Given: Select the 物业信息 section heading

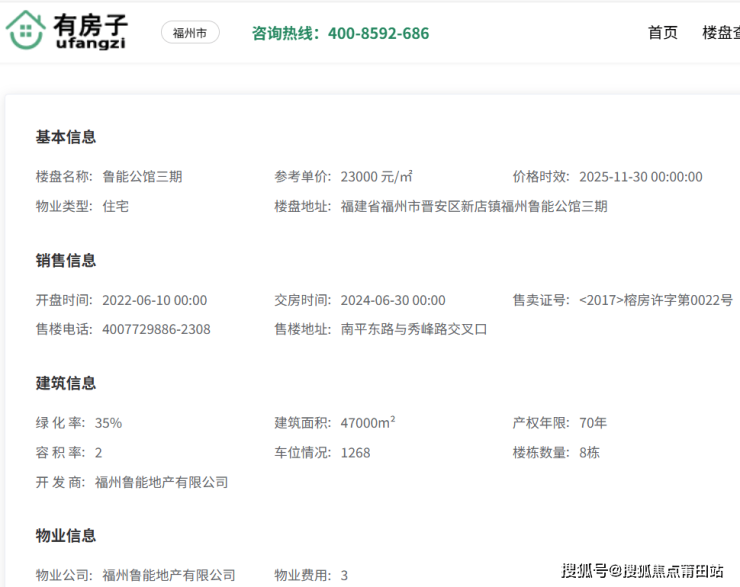Looking at the screenshot, I should click(66, 536).
